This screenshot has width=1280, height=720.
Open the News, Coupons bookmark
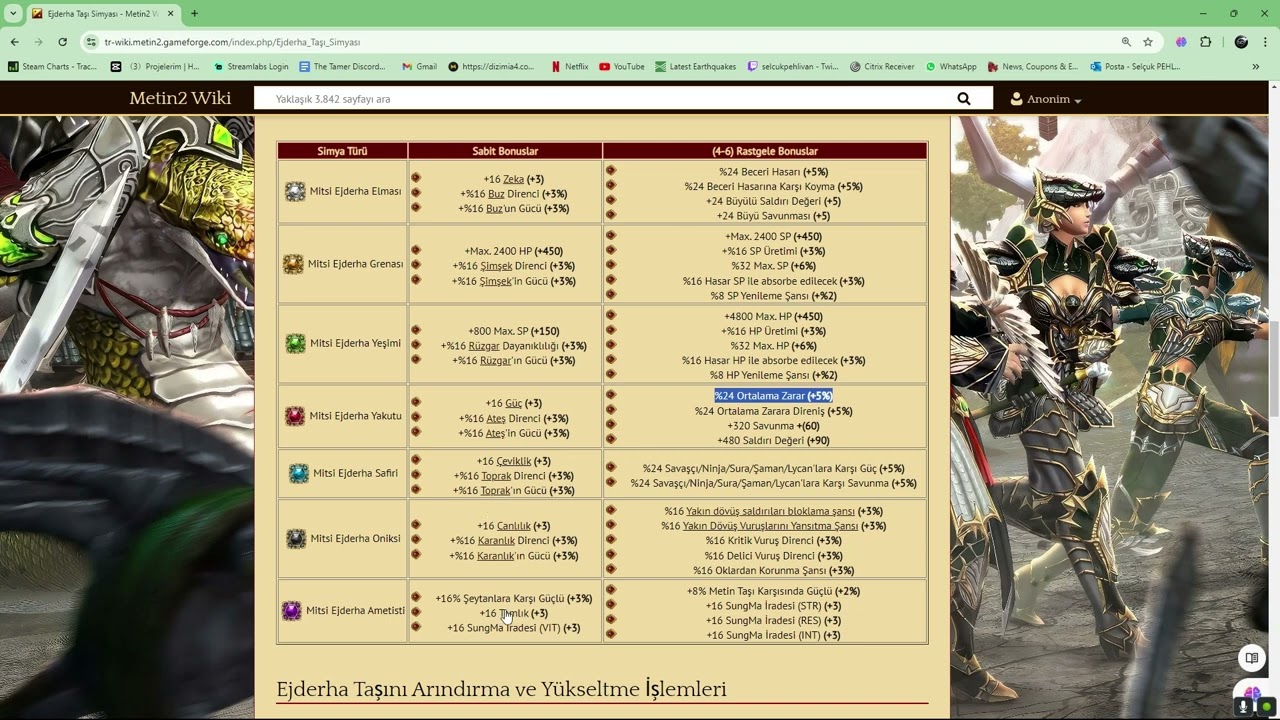pos(1033,67)
